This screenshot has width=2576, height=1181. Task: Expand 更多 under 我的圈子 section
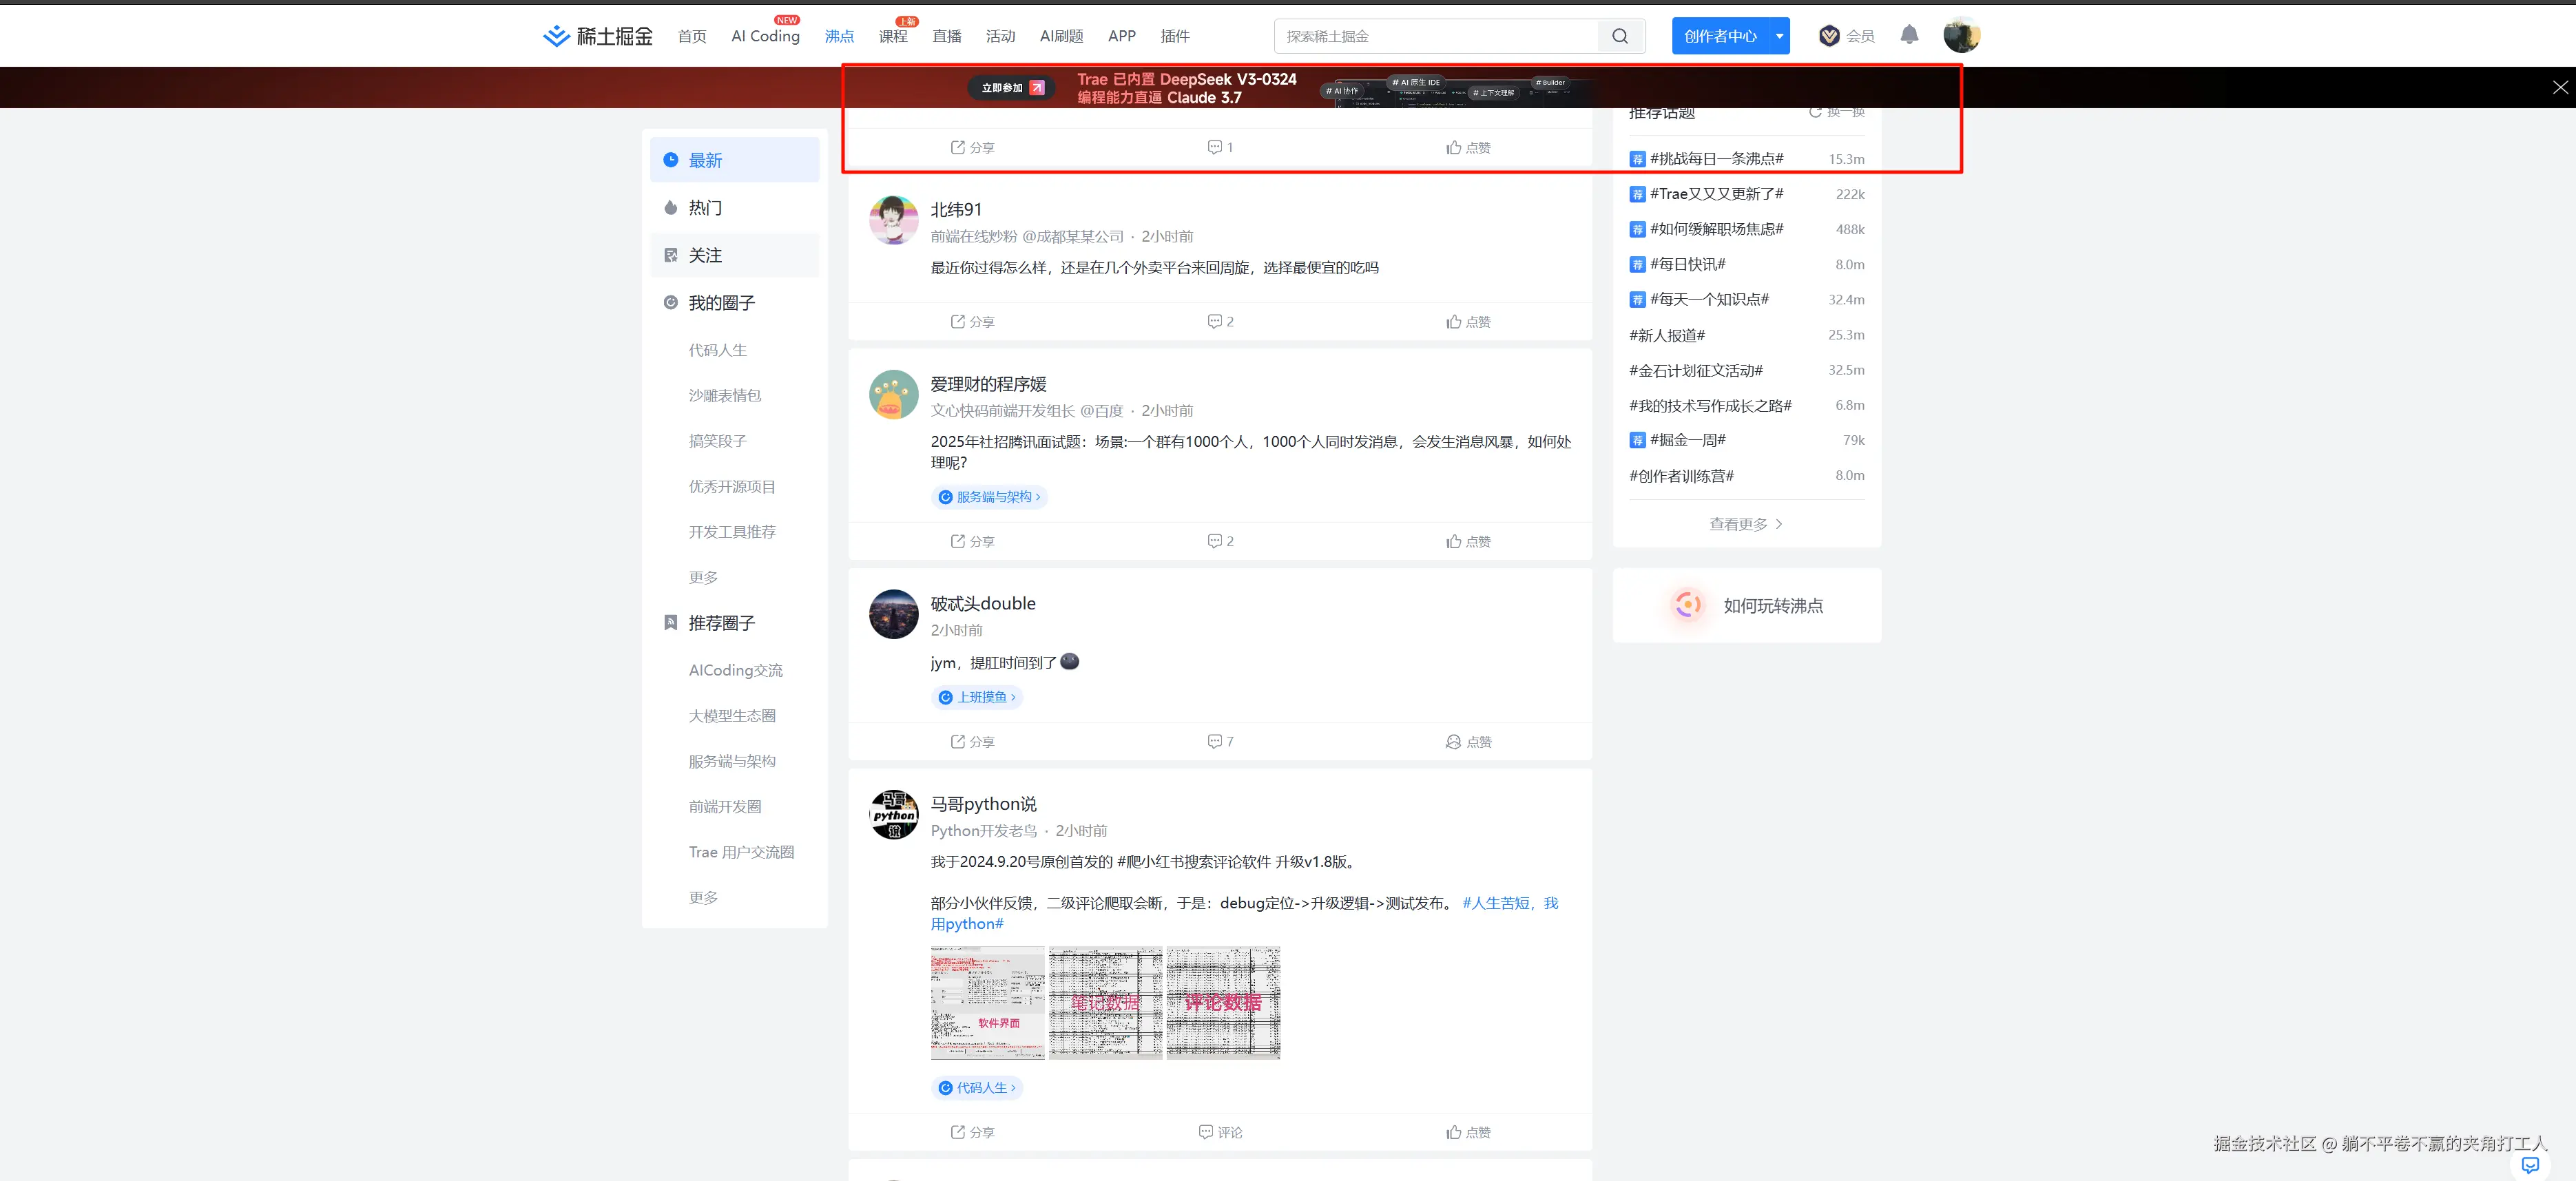click(x=703, y=576)
